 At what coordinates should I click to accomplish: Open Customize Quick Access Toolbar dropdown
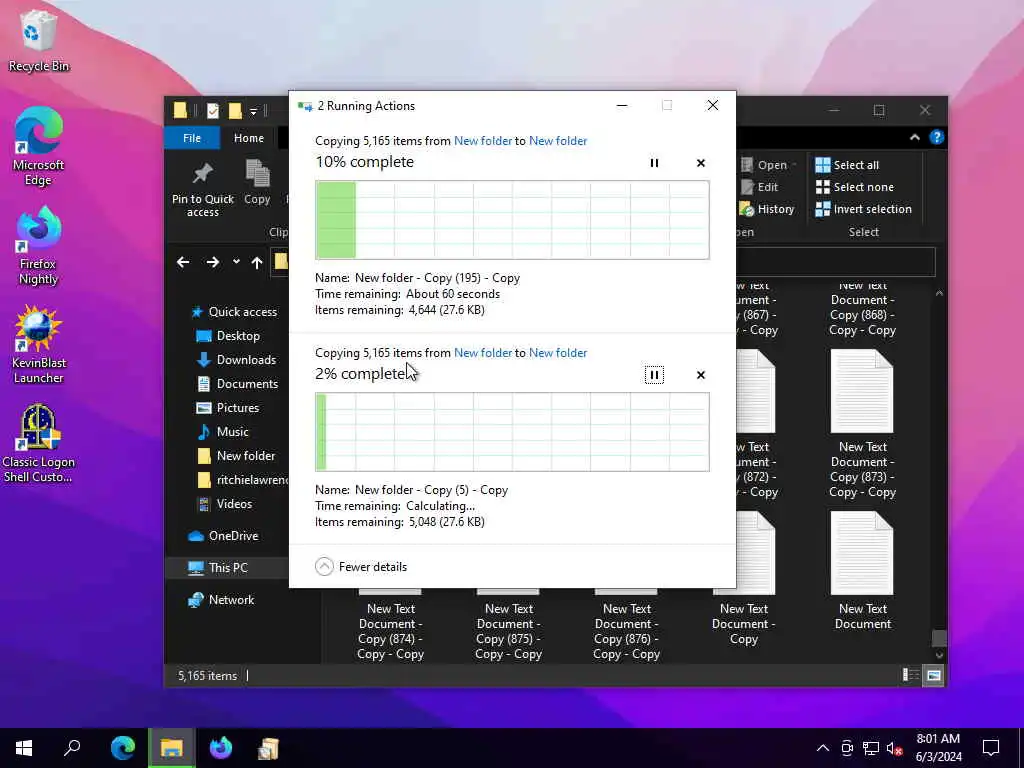click(x=253, y=112)
